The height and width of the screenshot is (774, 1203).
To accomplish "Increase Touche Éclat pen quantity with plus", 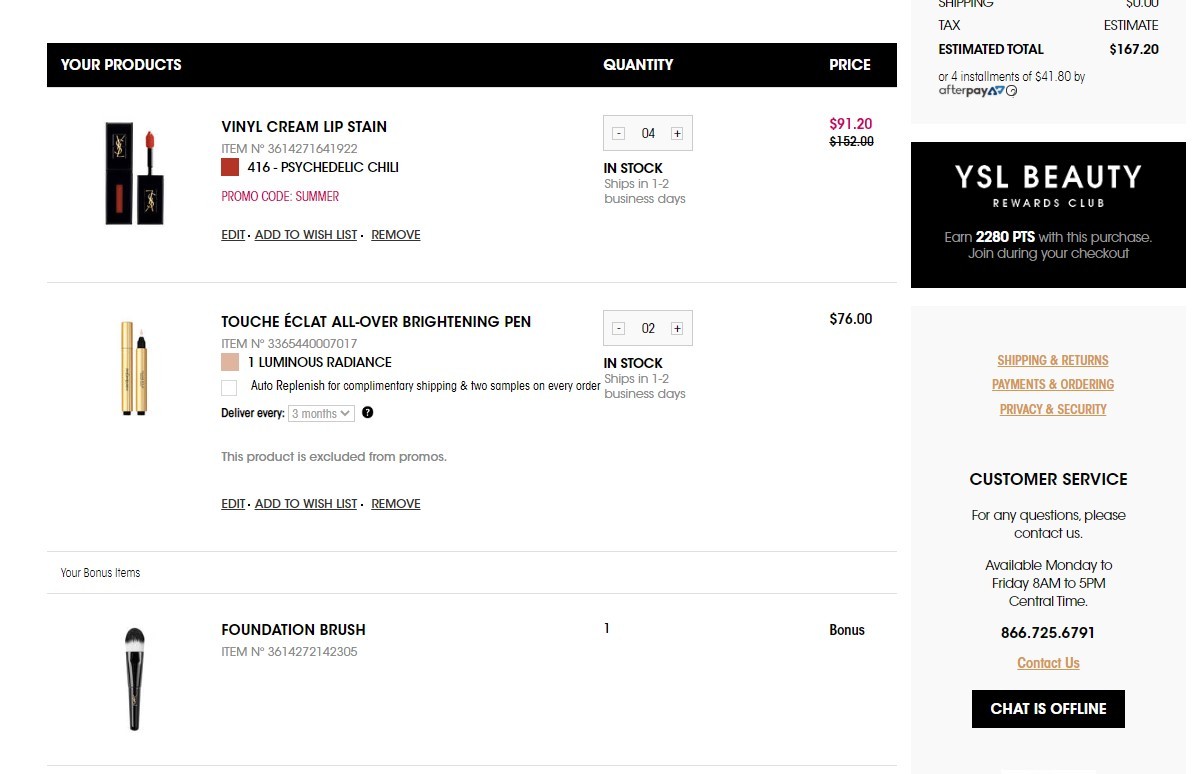I will click(x=677, y=328).
